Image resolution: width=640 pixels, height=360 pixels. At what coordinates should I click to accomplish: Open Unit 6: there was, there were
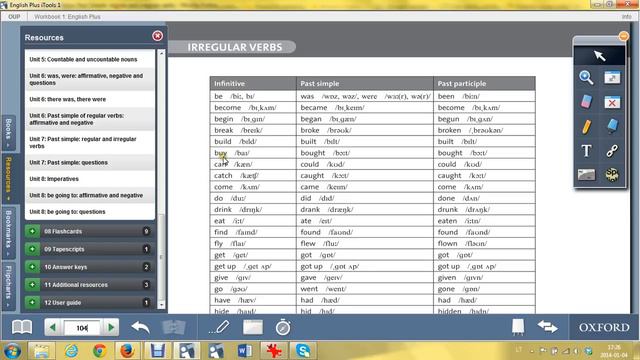pyautogui.click(x=90, y=99)
